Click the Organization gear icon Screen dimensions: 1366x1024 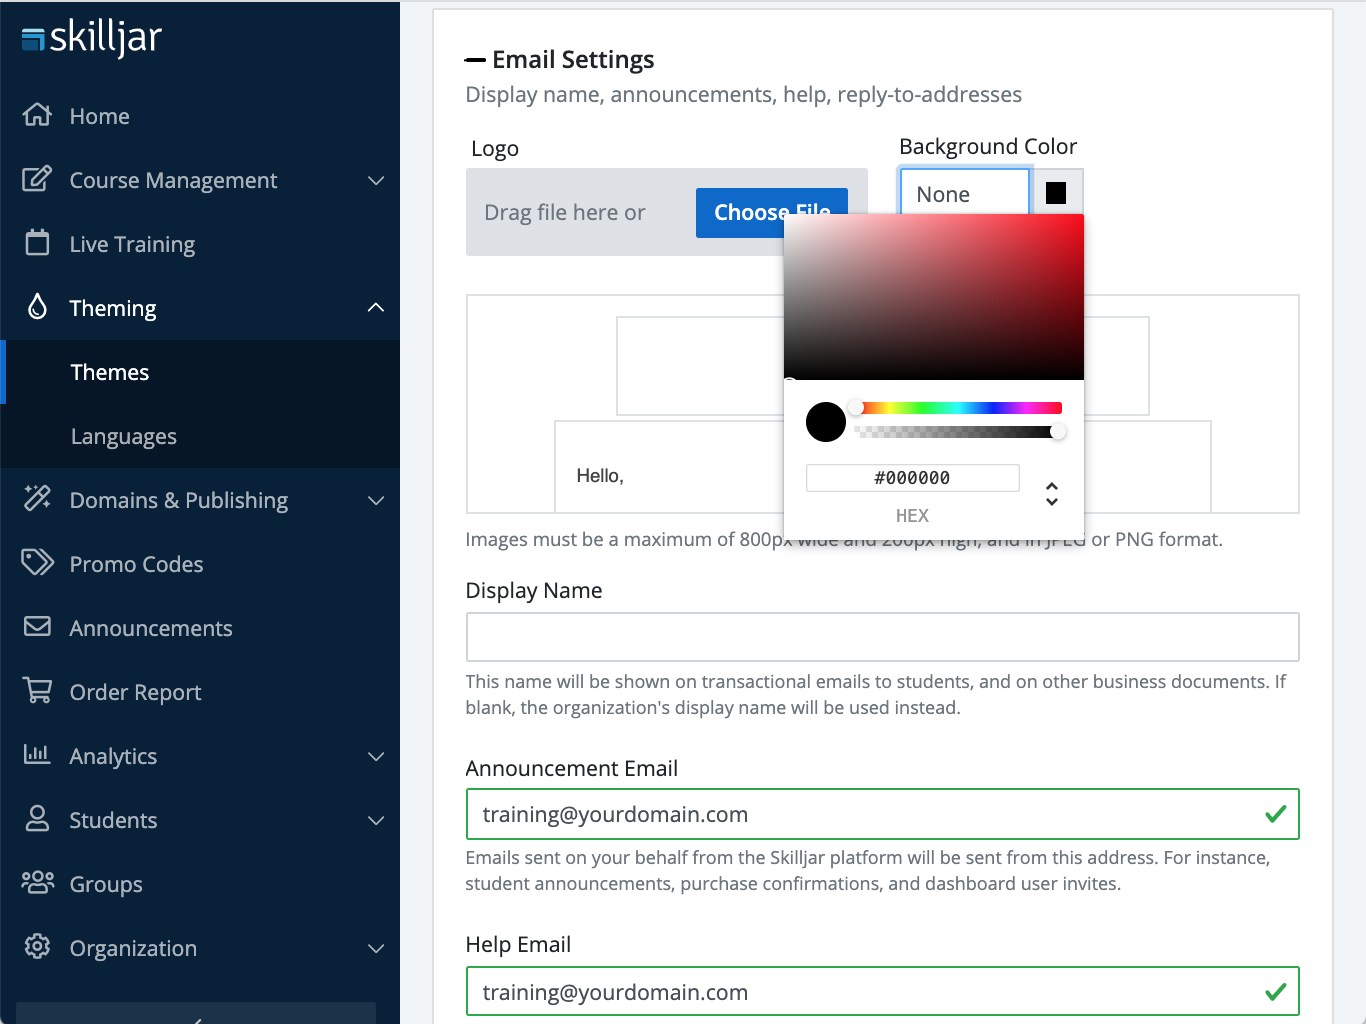37,946
